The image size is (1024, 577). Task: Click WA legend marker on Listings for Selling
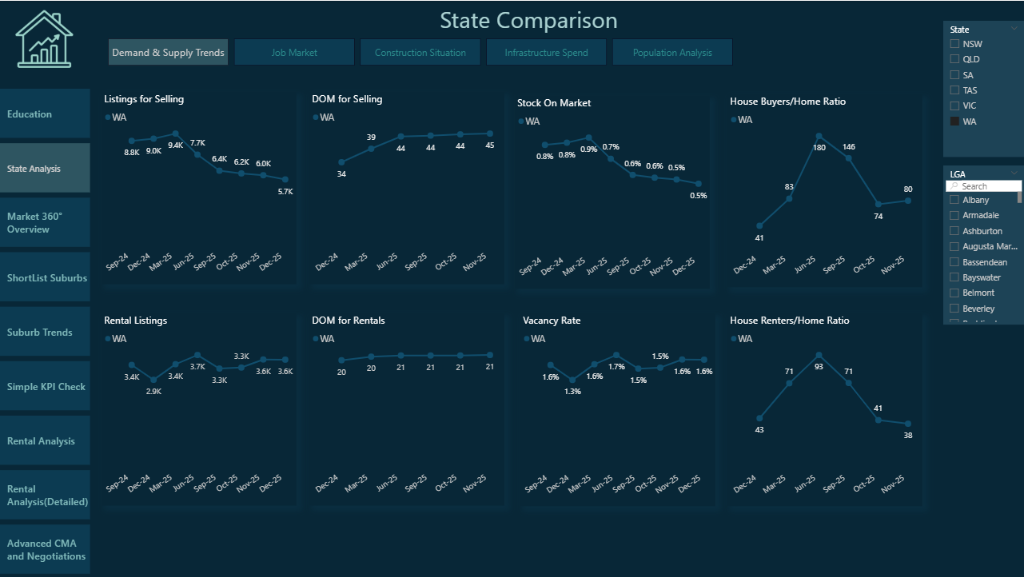pos(110,117)
